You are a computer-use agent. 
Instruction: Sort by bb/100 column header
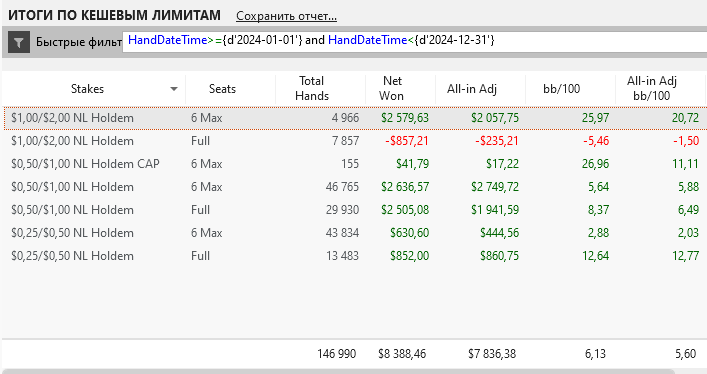561,89
